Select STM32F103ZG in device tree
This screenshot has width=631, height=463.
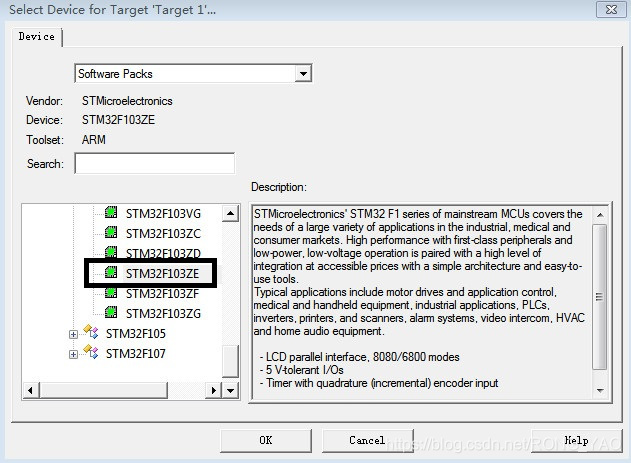click(163, 314)
